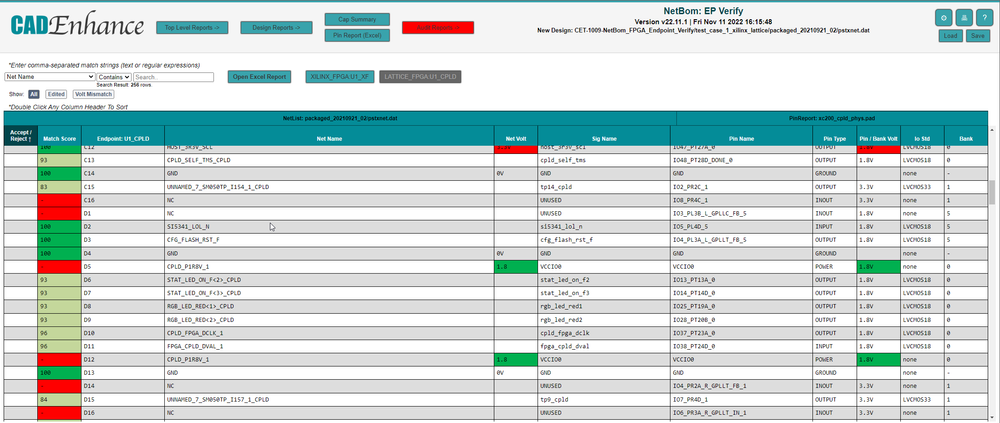
Task: Click the NetList: packaged_20210921_02/pstxnet.dat header
Action: [x=340, y=119]
